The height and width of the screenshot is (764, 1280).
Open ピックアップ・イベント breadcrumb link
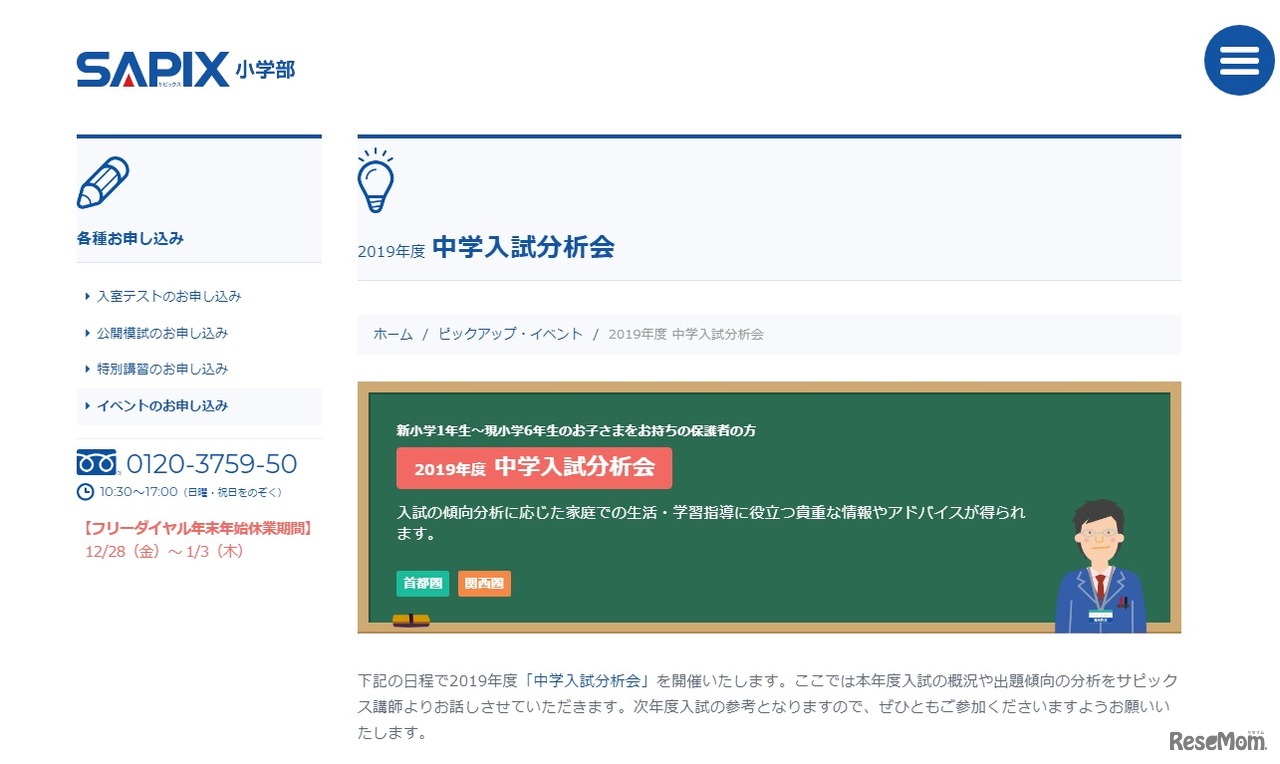click(510, 335)
